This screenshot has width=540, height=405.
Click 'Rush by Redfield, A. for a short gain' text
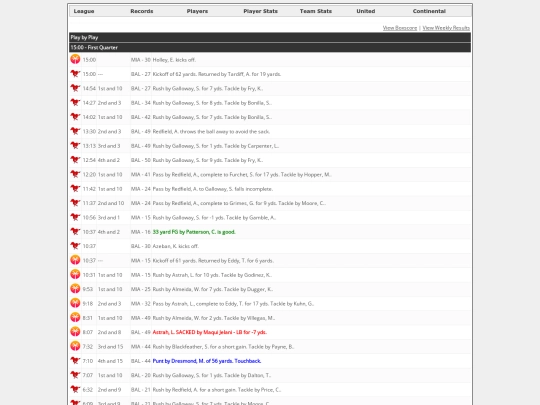click(x=217, y=390)
